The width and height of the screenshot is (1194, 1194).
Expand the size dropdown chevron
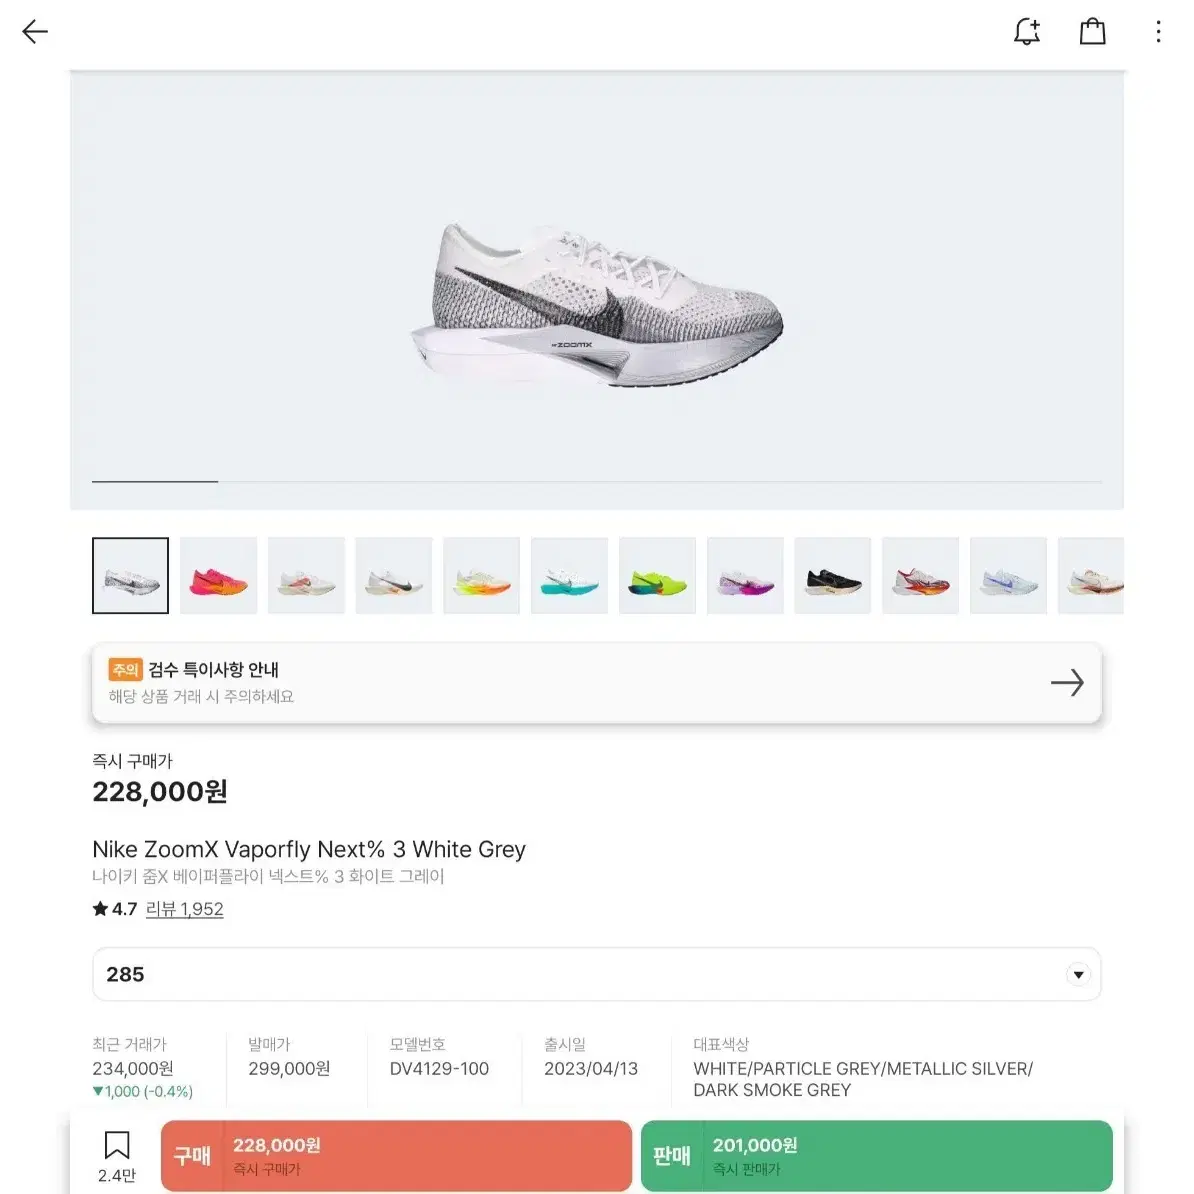1078,974
